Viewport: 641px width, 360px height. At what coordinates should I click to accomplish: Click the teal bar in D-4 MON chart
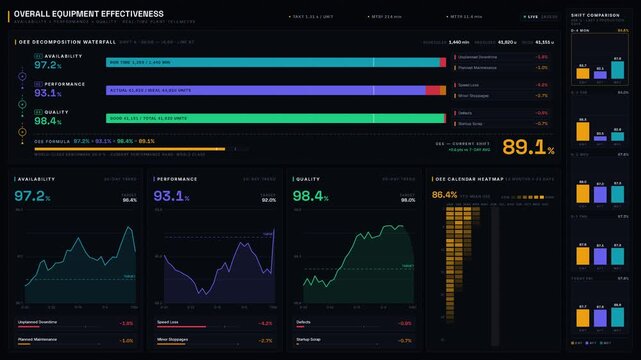tap(617, 70)
